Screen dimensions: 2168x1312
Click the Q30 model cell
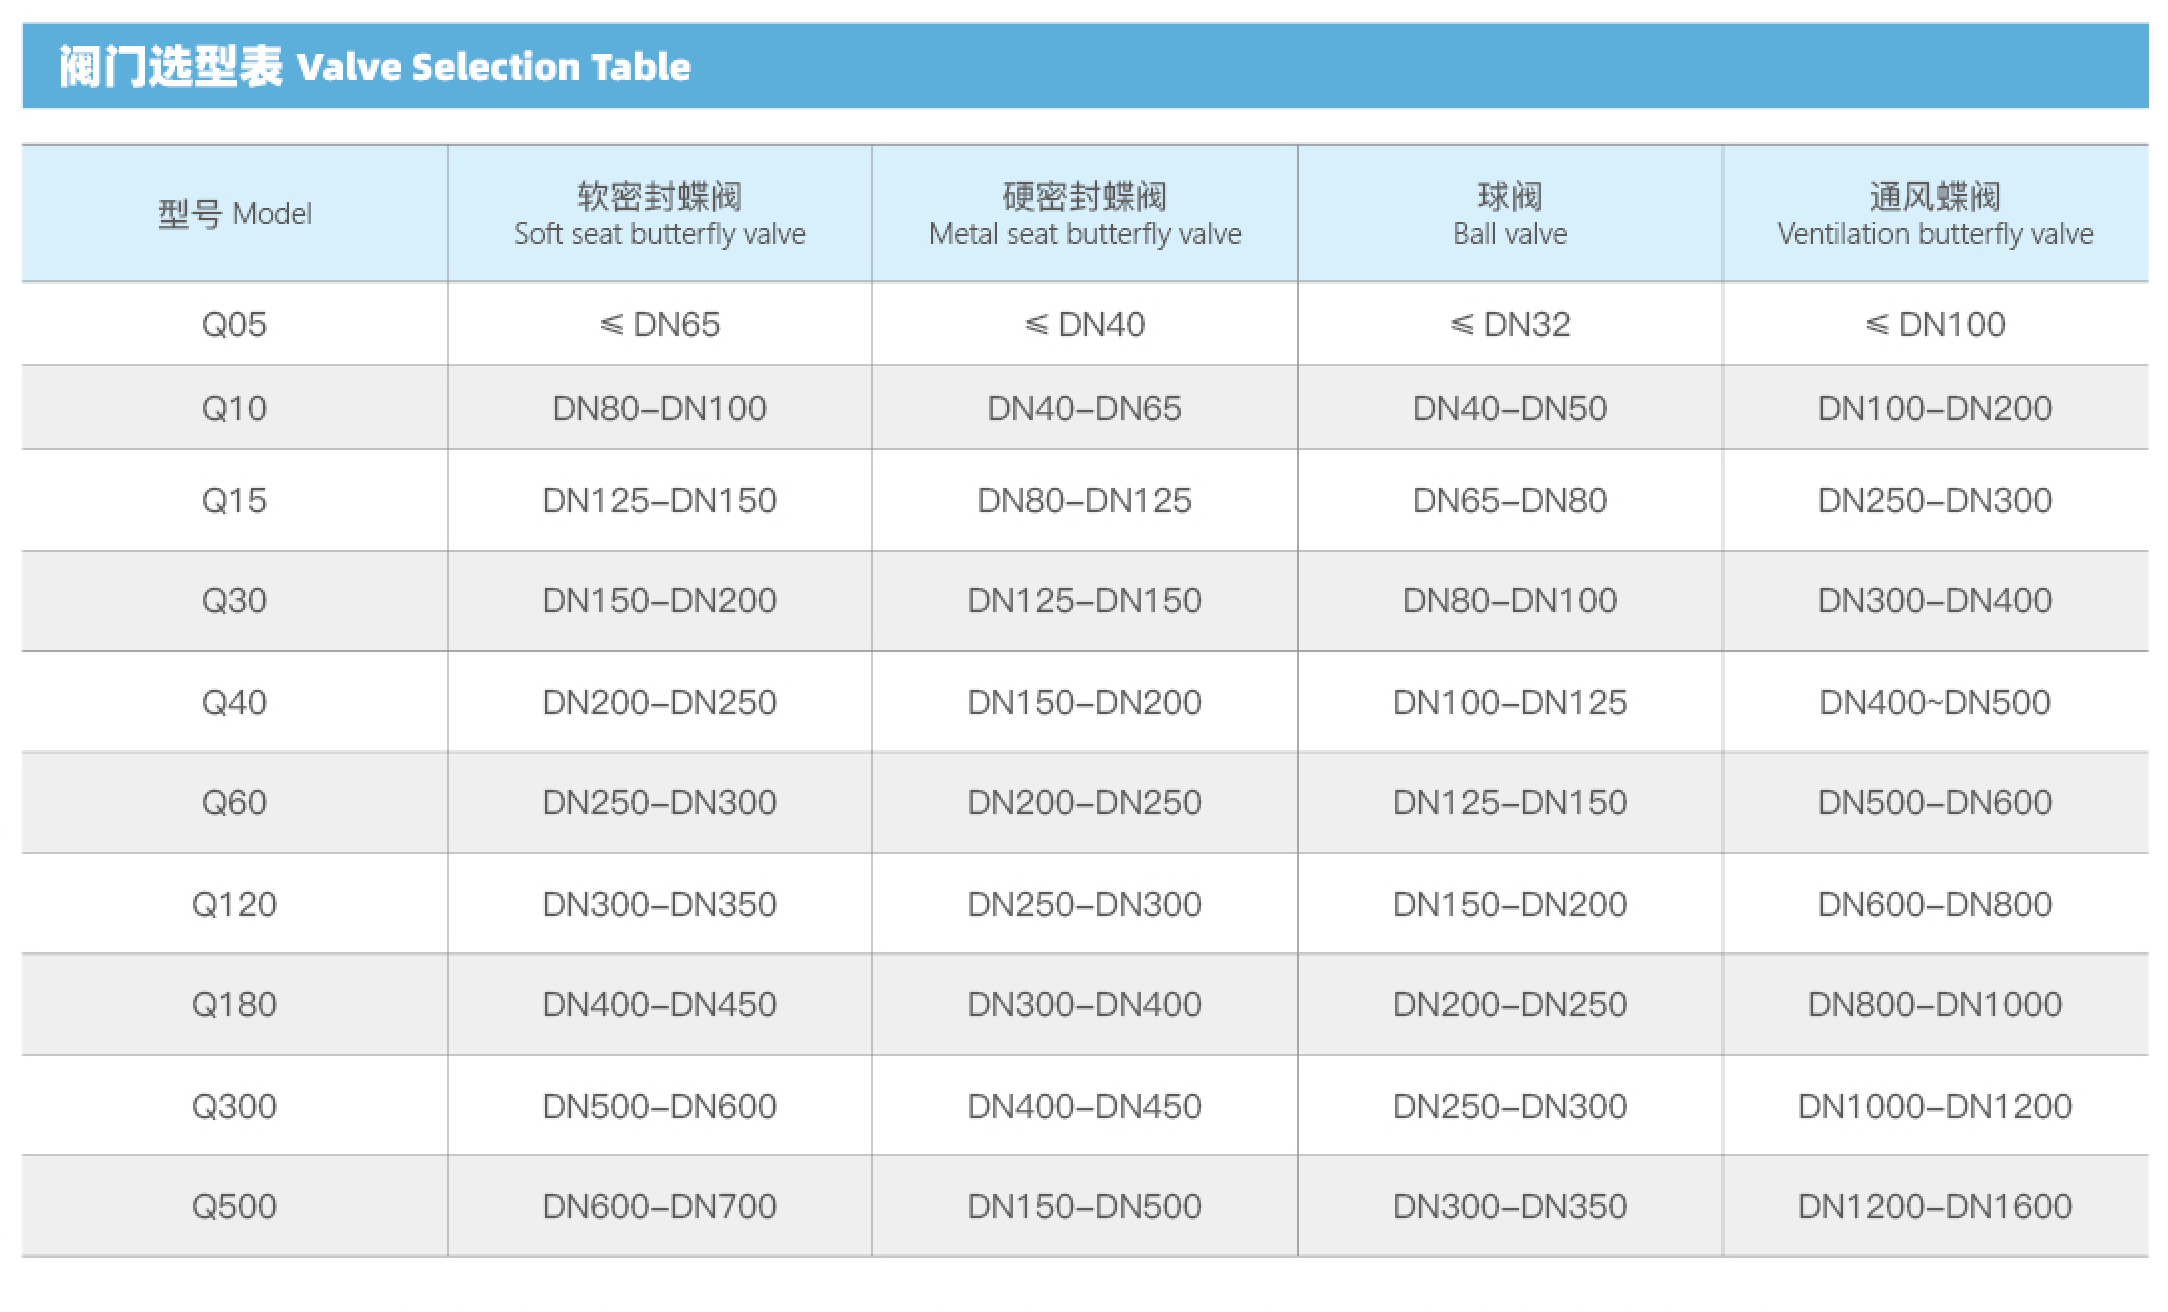click(x=235, y=600)
